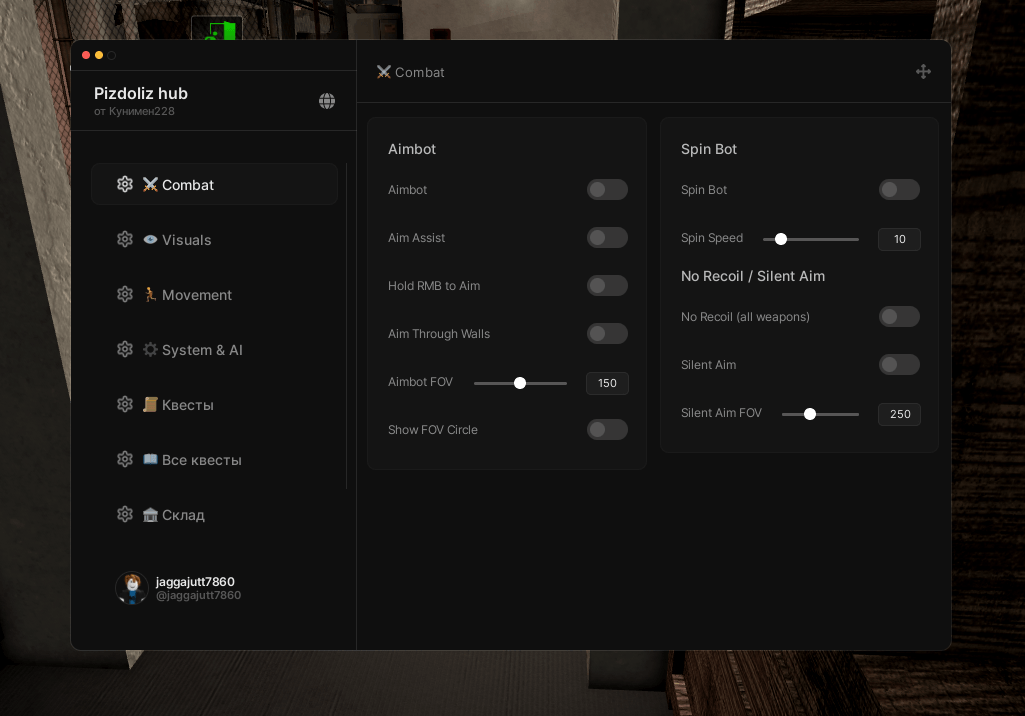
Task: Turn on Aim Assist
Action: (607, 237)
